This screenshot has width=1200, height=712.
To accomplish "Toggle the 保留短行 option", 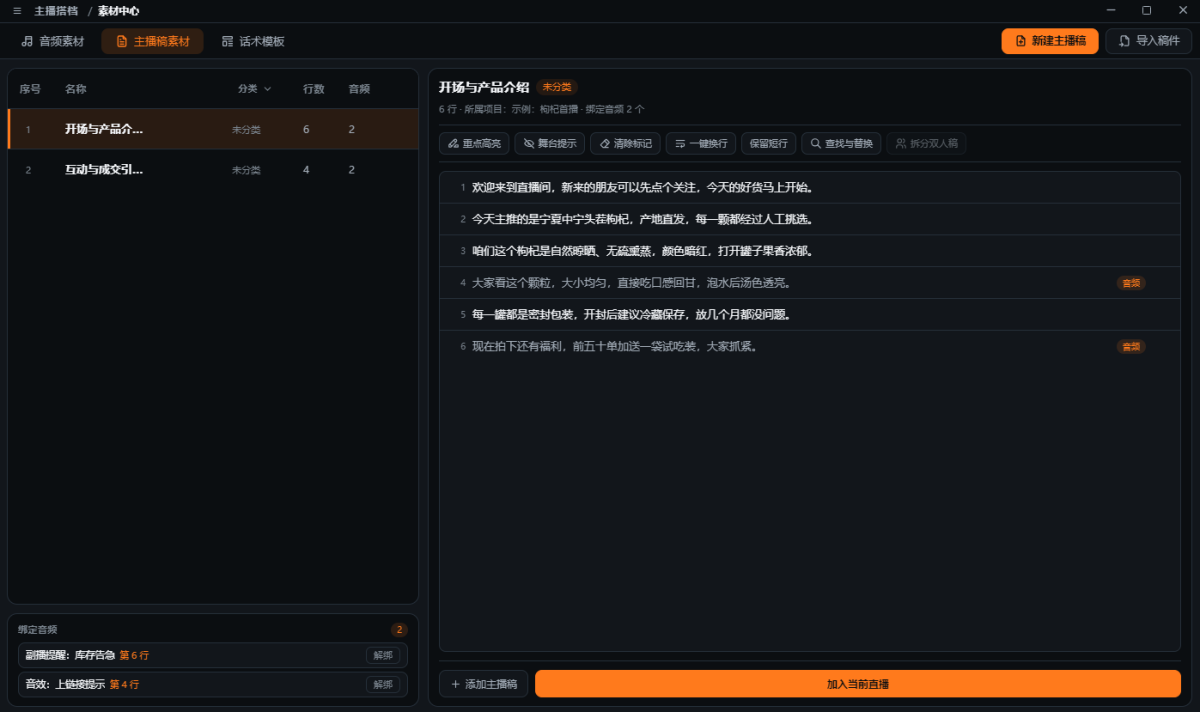I will (769, 144).
